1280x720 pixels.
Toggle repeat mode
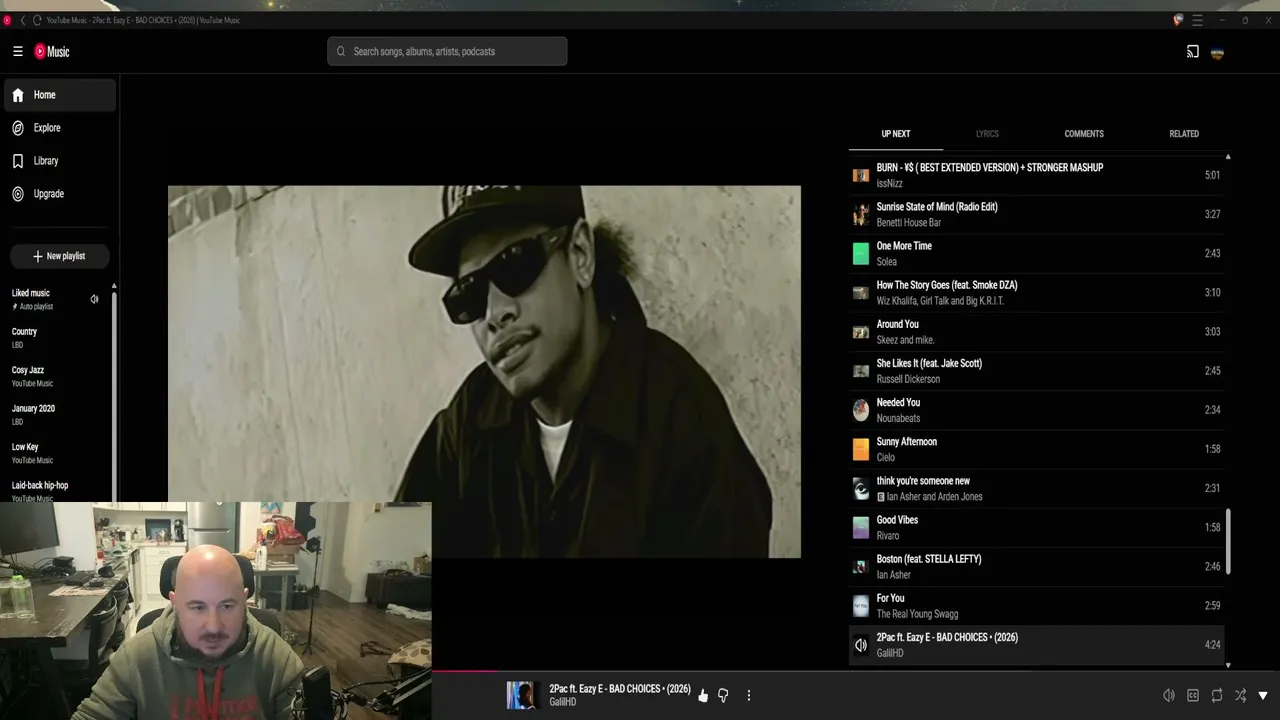tap(1217, 695)
